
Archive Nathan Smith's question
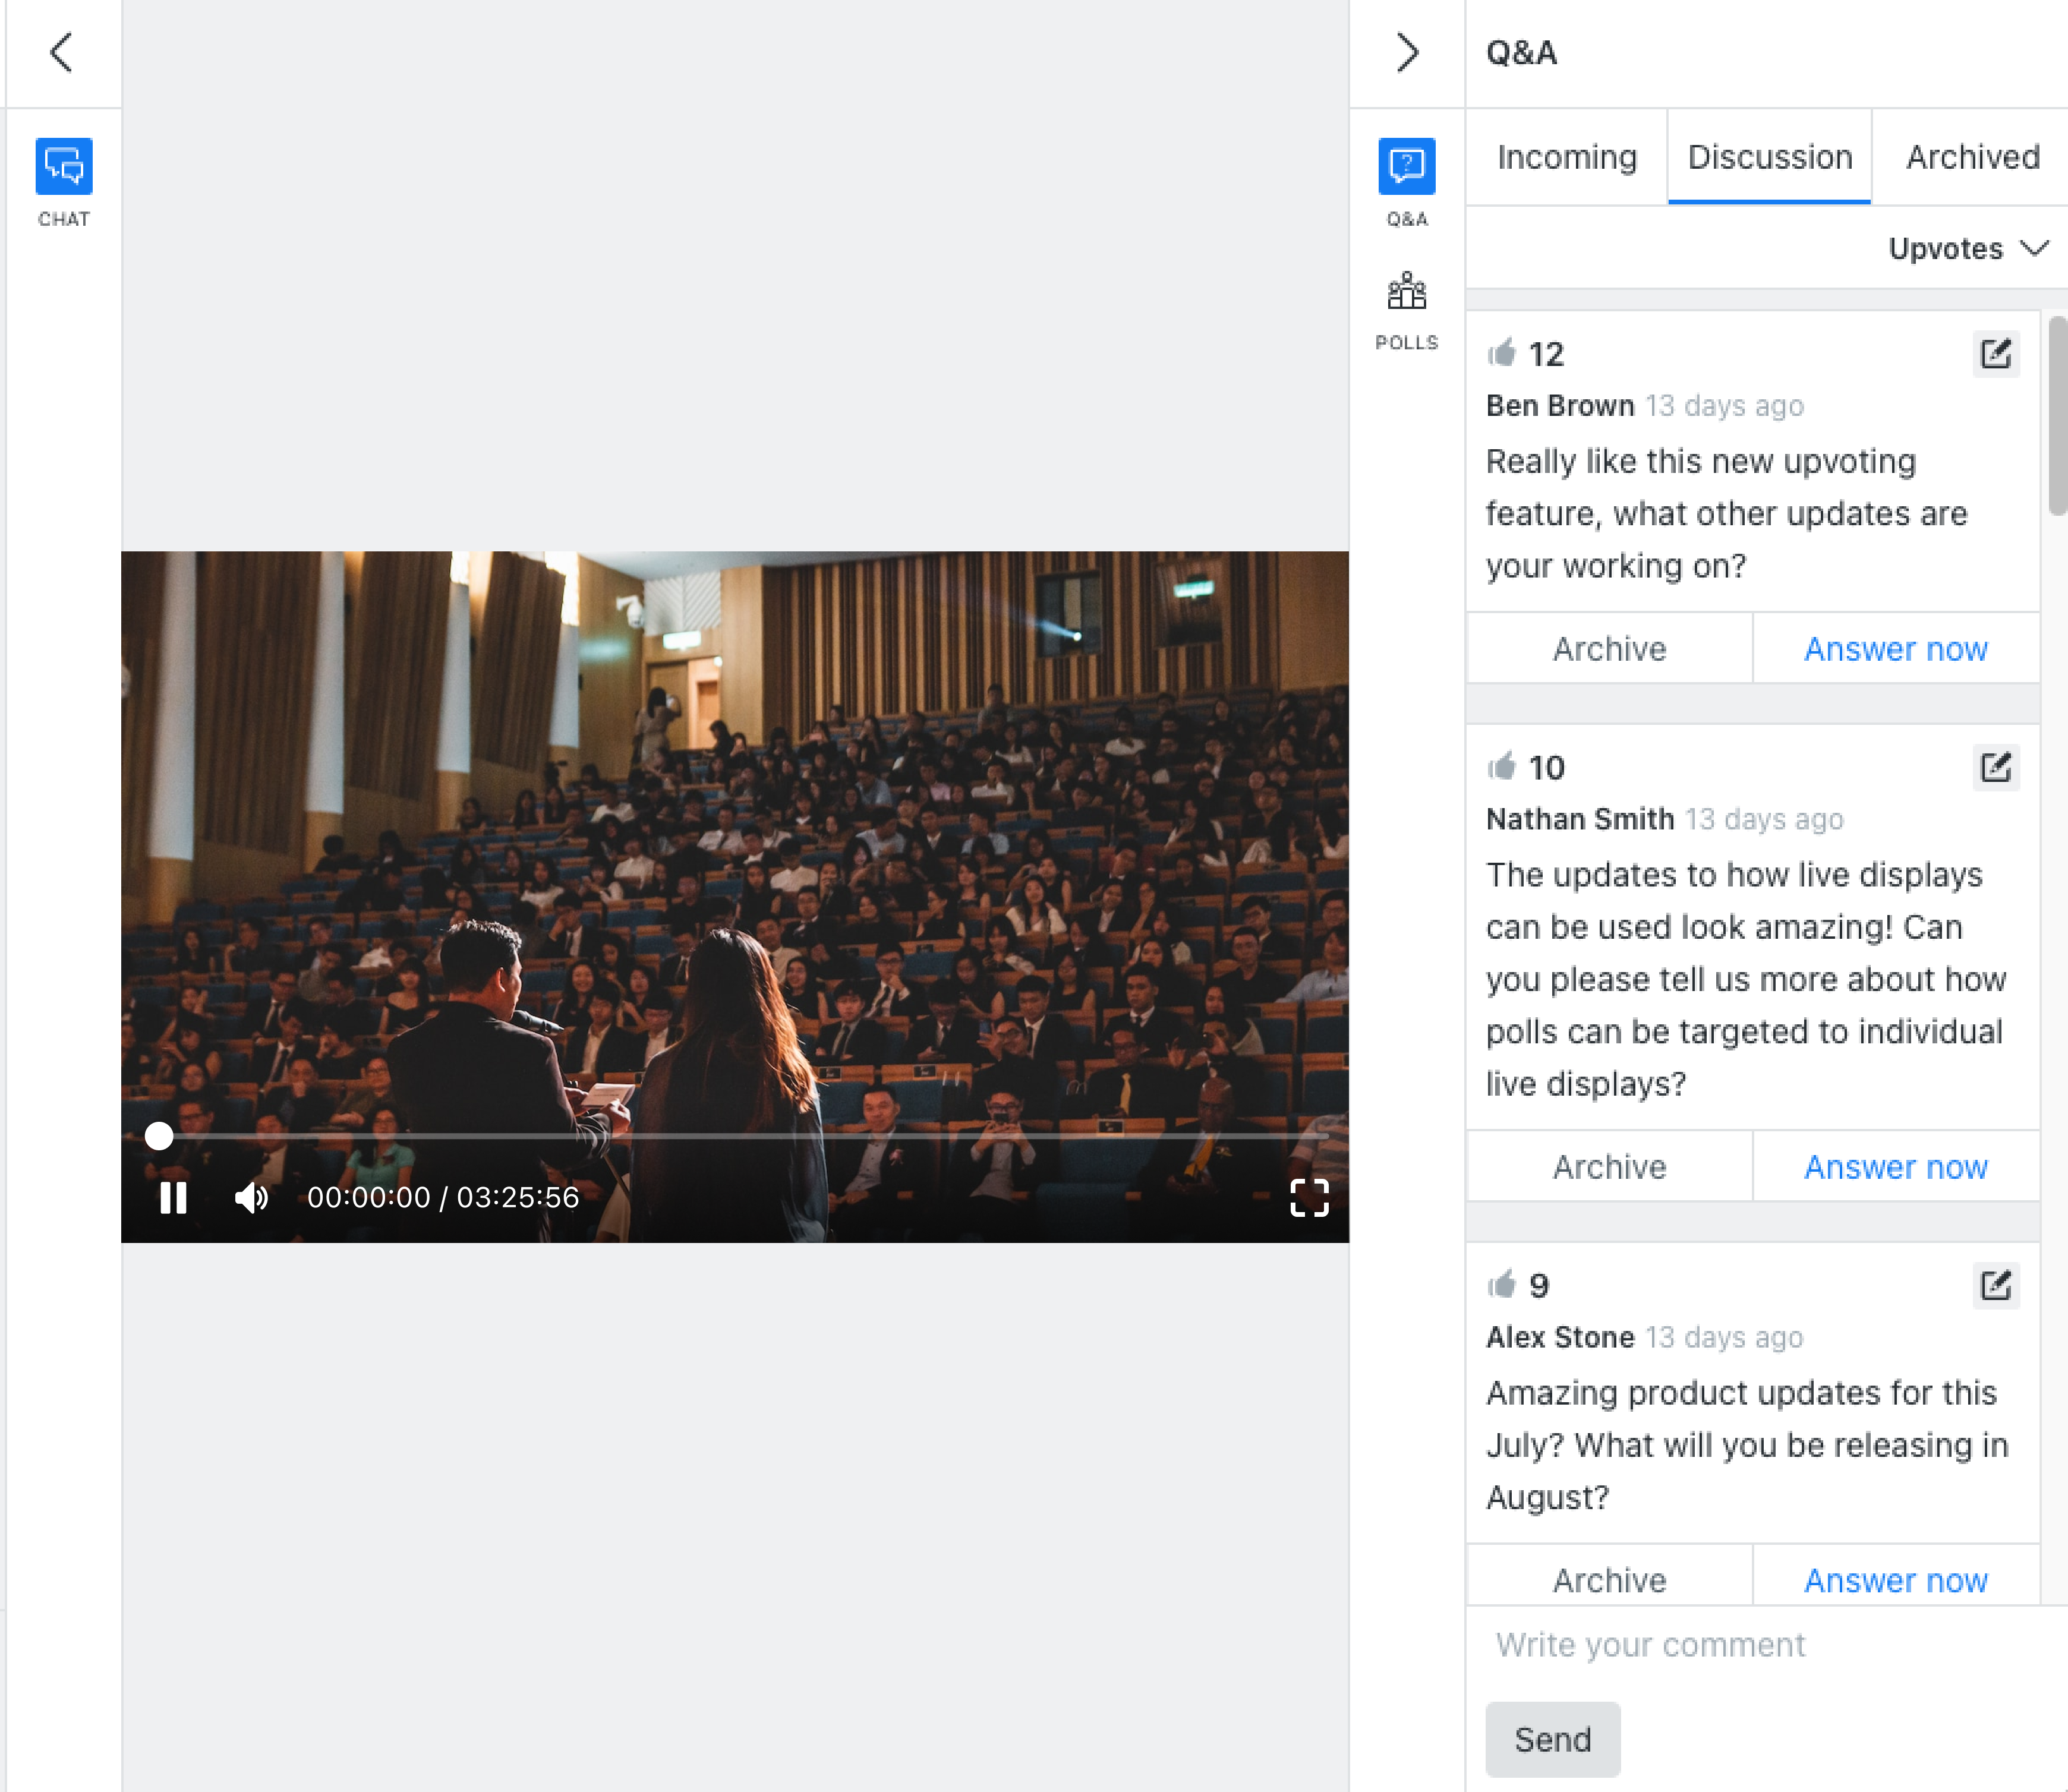pyautogui.click(x=1610, y=1166)
